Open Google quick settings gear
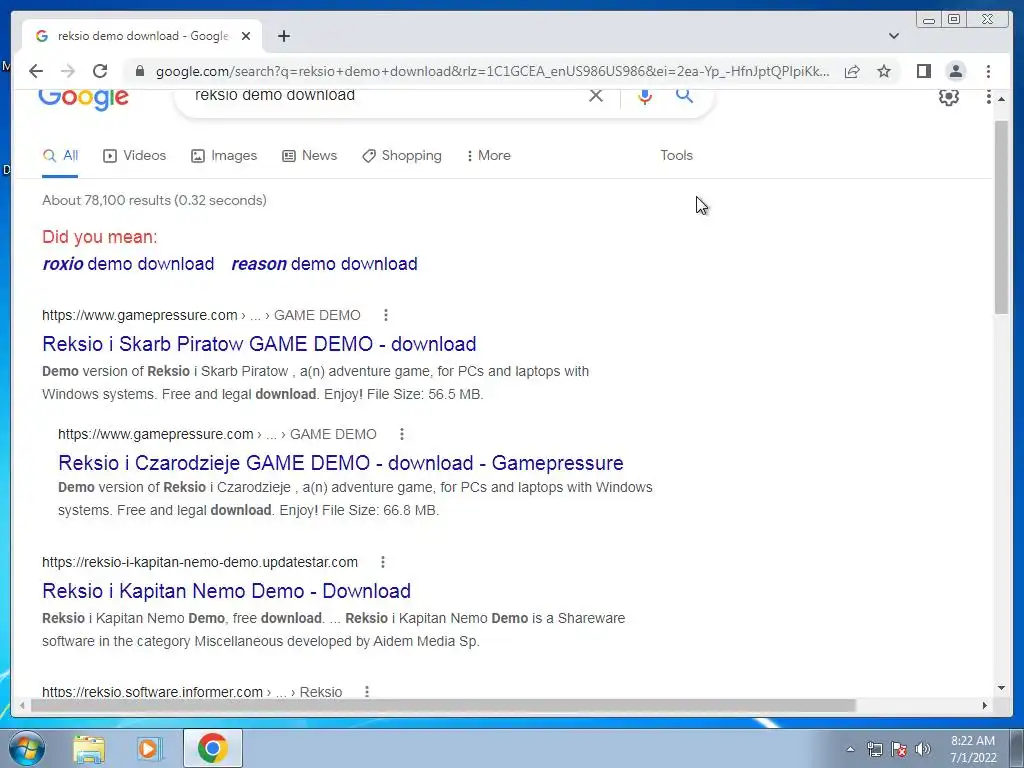This screenshot has height=768, width=1024. point(948,97)
